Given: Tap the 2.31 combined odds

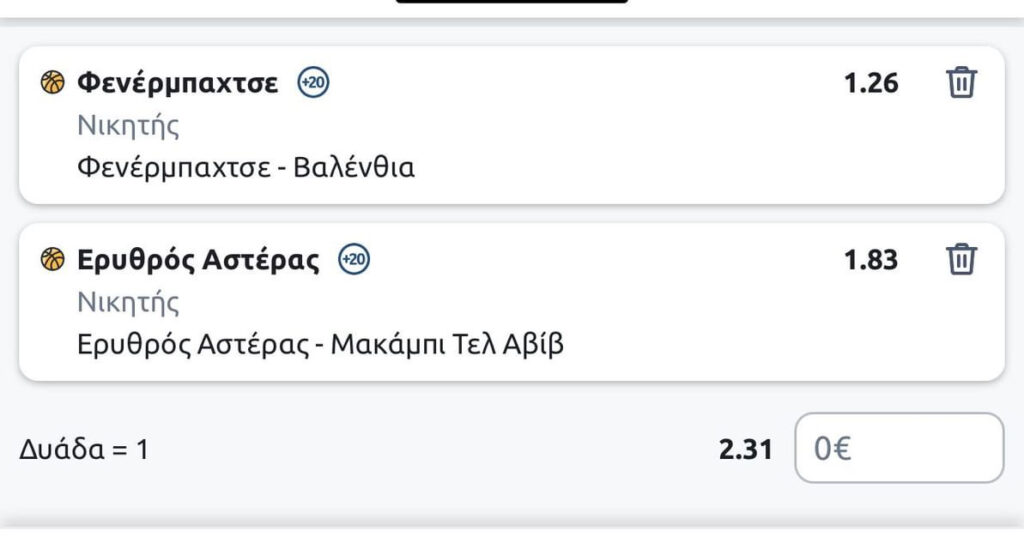Looking at the screenshot, I should (x=745, y=450).
